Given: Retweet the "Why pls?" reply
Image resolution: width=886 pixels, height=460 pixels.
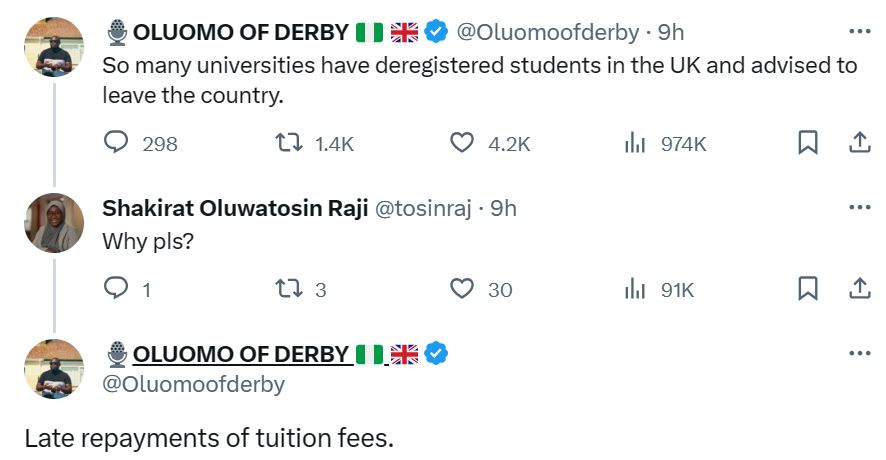Looking at the screenshot, I should (288, 289).
